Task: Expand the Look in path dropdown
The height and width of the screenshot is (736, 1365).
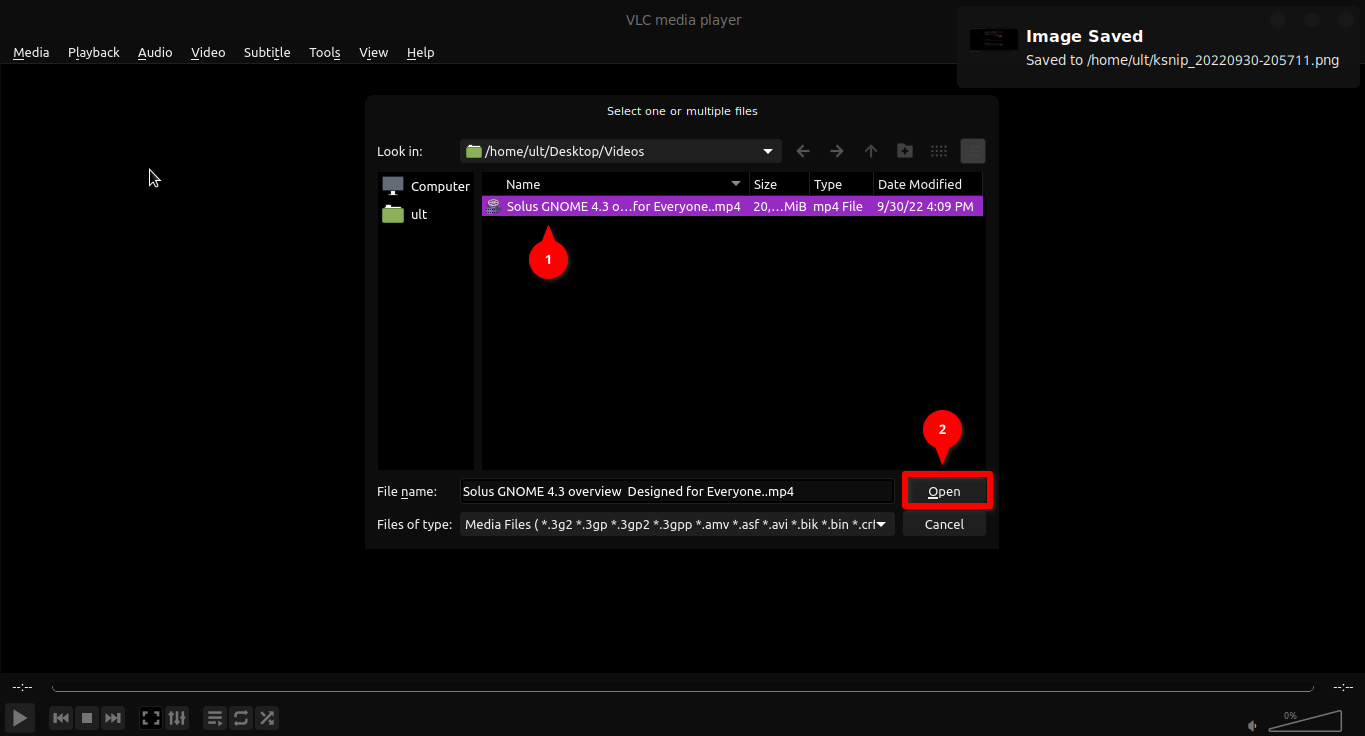Action: (x=768, y=152)
